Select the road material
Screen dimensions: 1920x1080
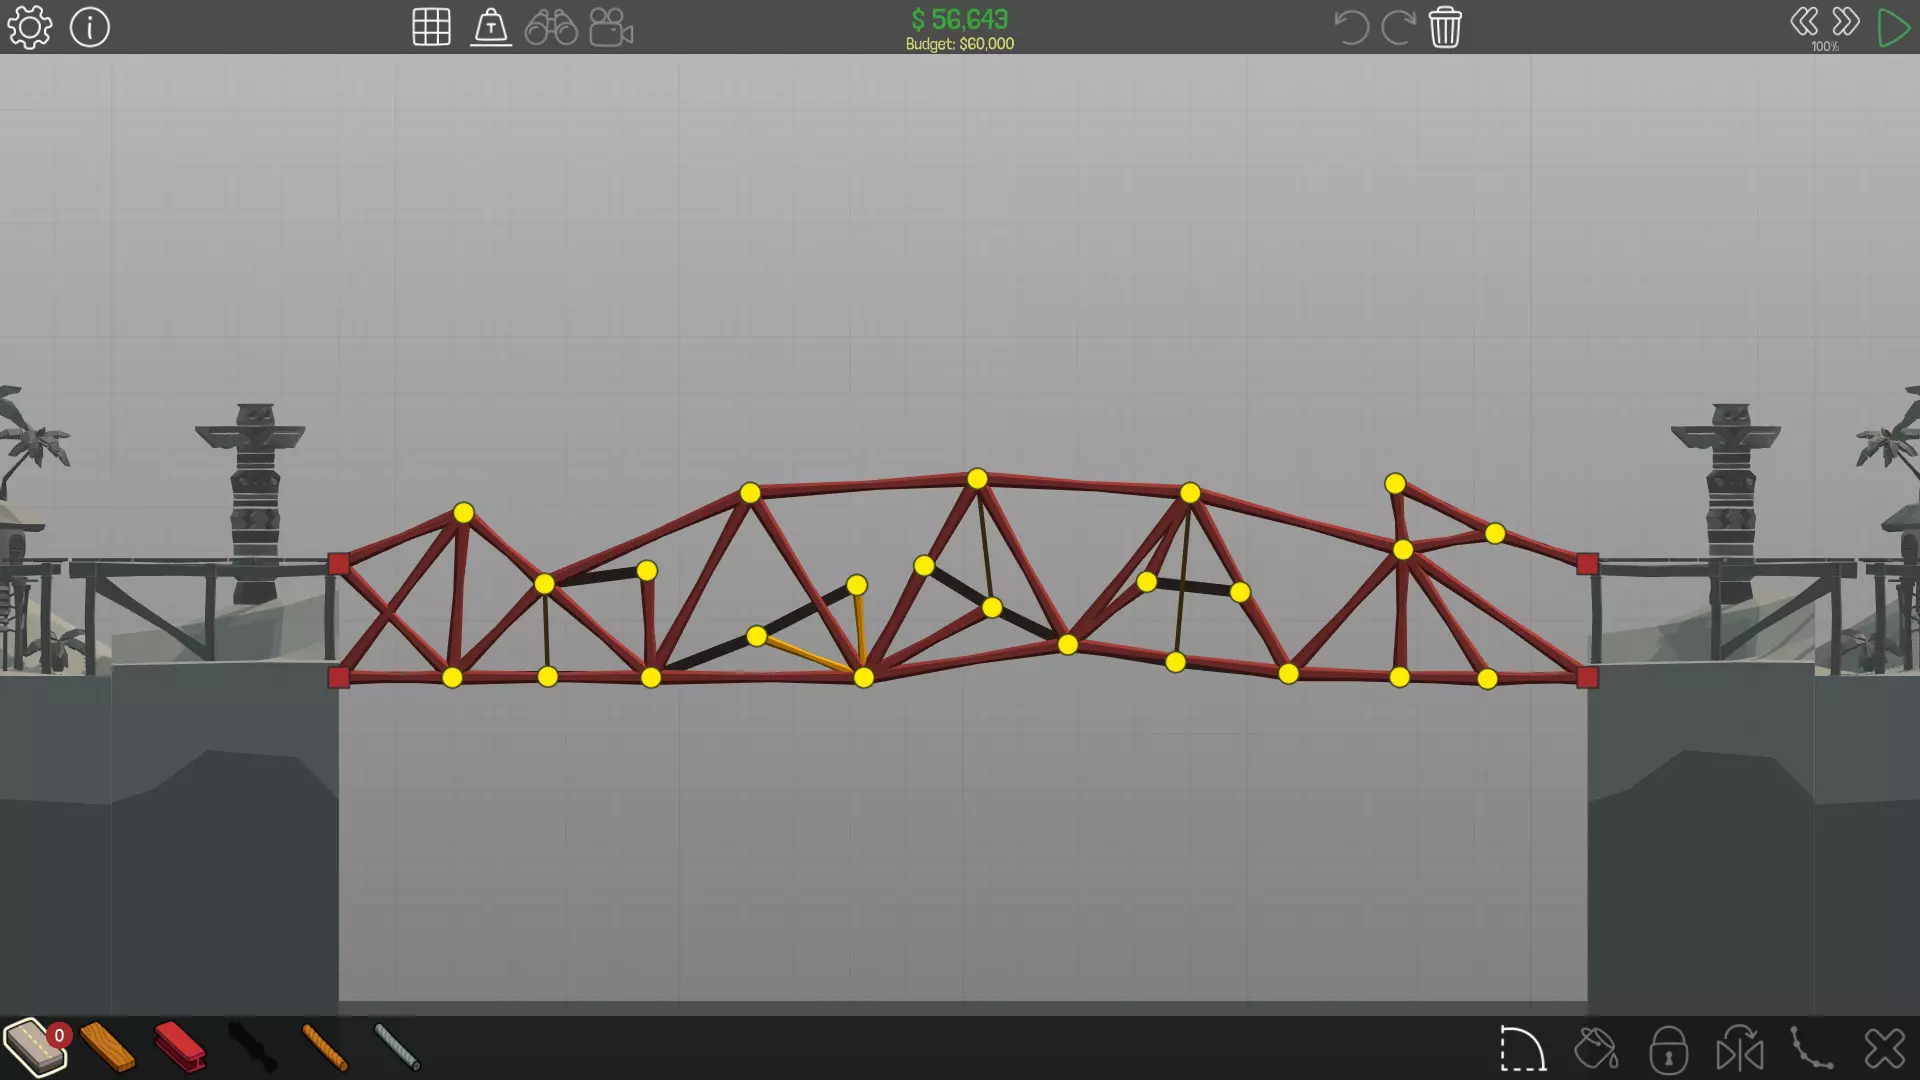pyautogui.click(x=34, y=1047)
